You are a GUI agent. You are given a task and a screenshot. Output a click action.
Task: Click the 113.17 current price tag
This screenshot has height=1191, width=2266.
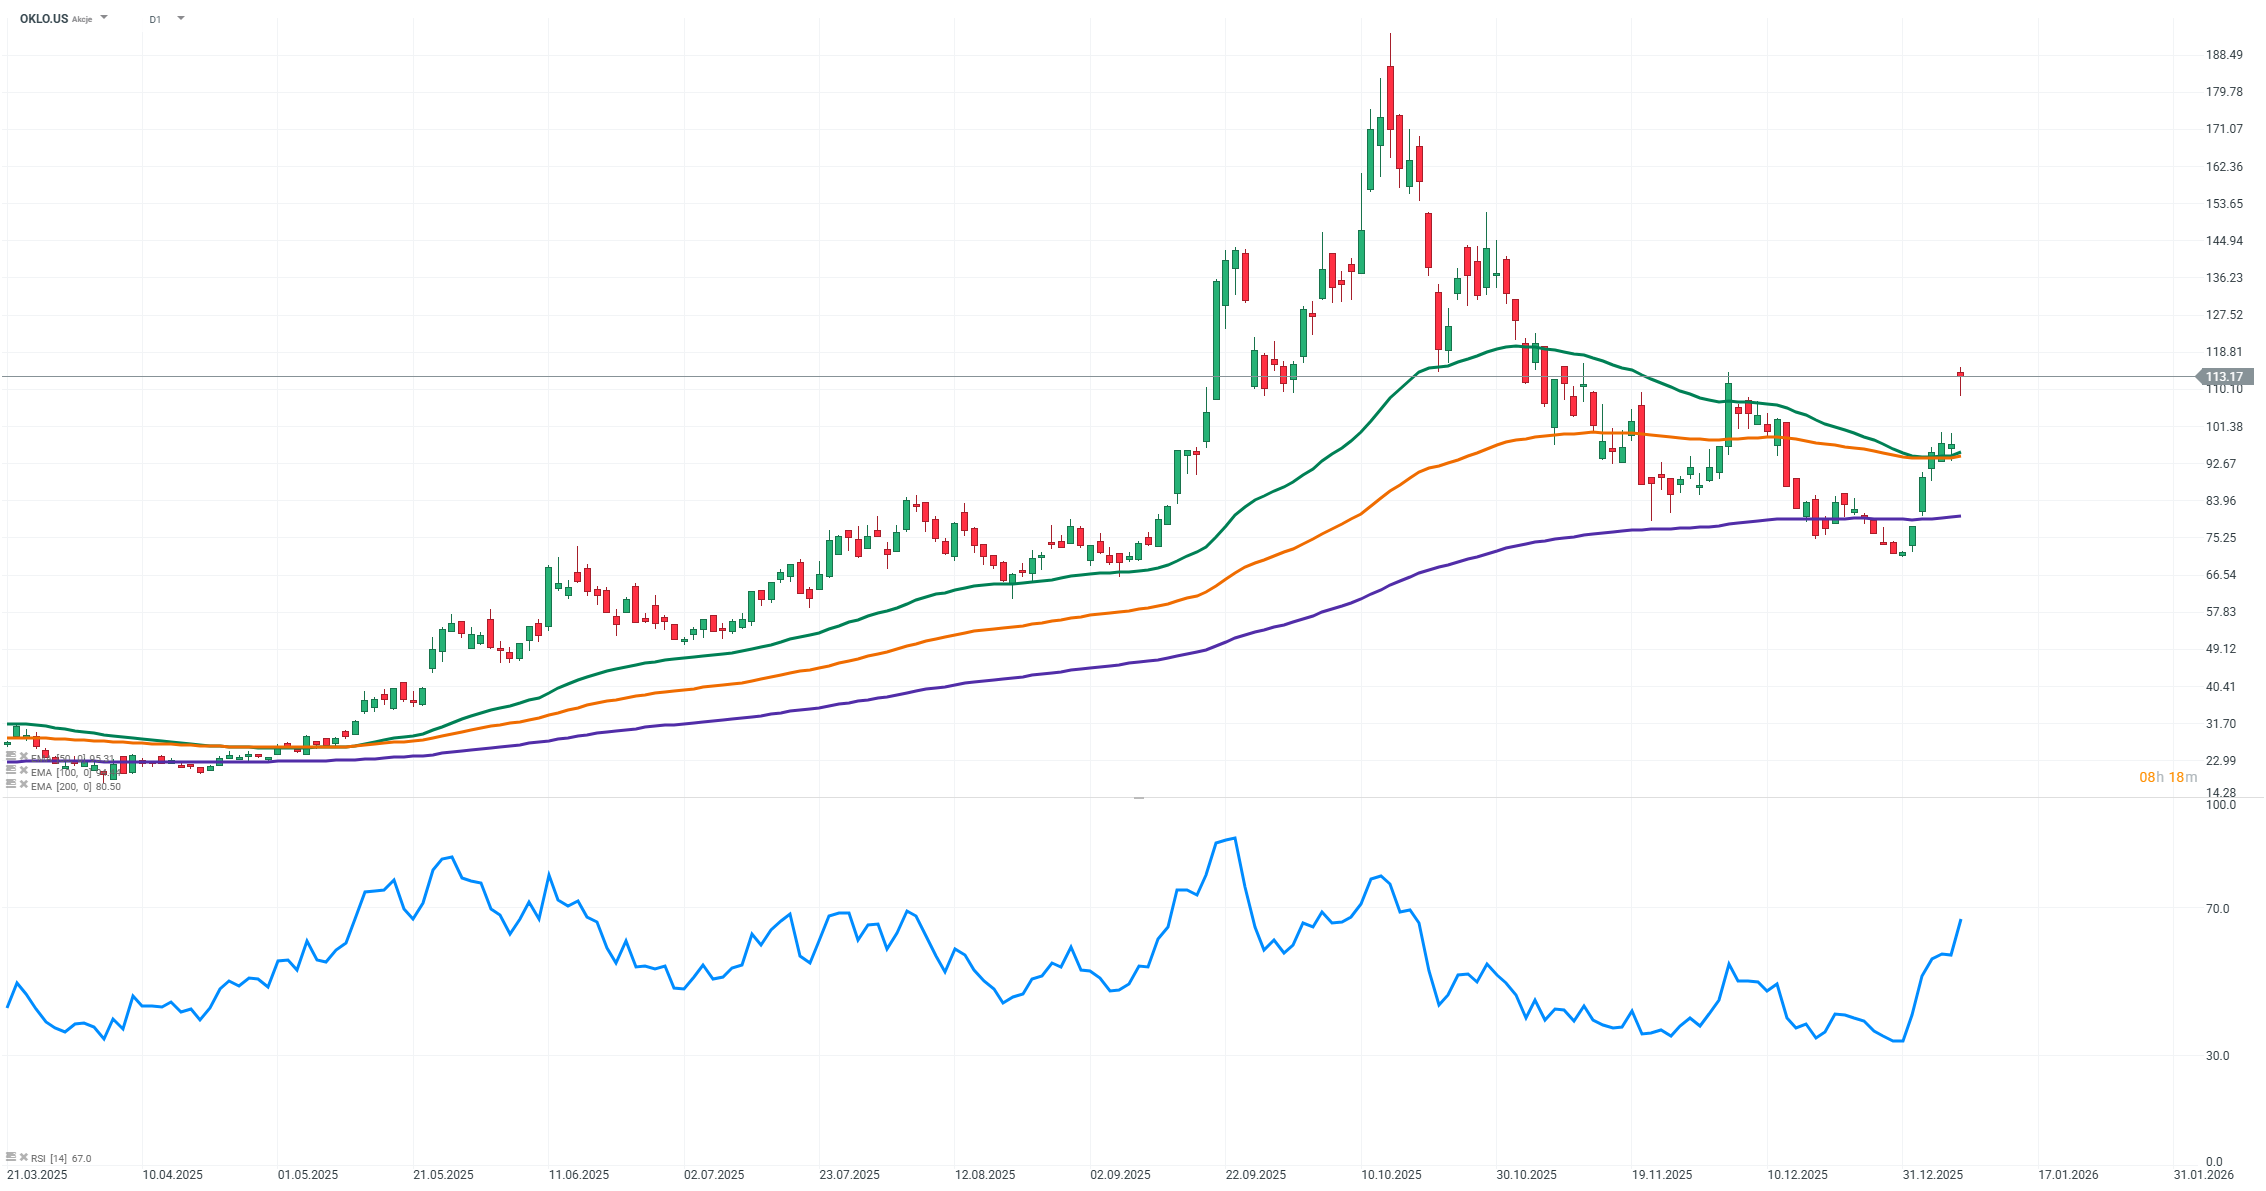(x=2225, y=377)
